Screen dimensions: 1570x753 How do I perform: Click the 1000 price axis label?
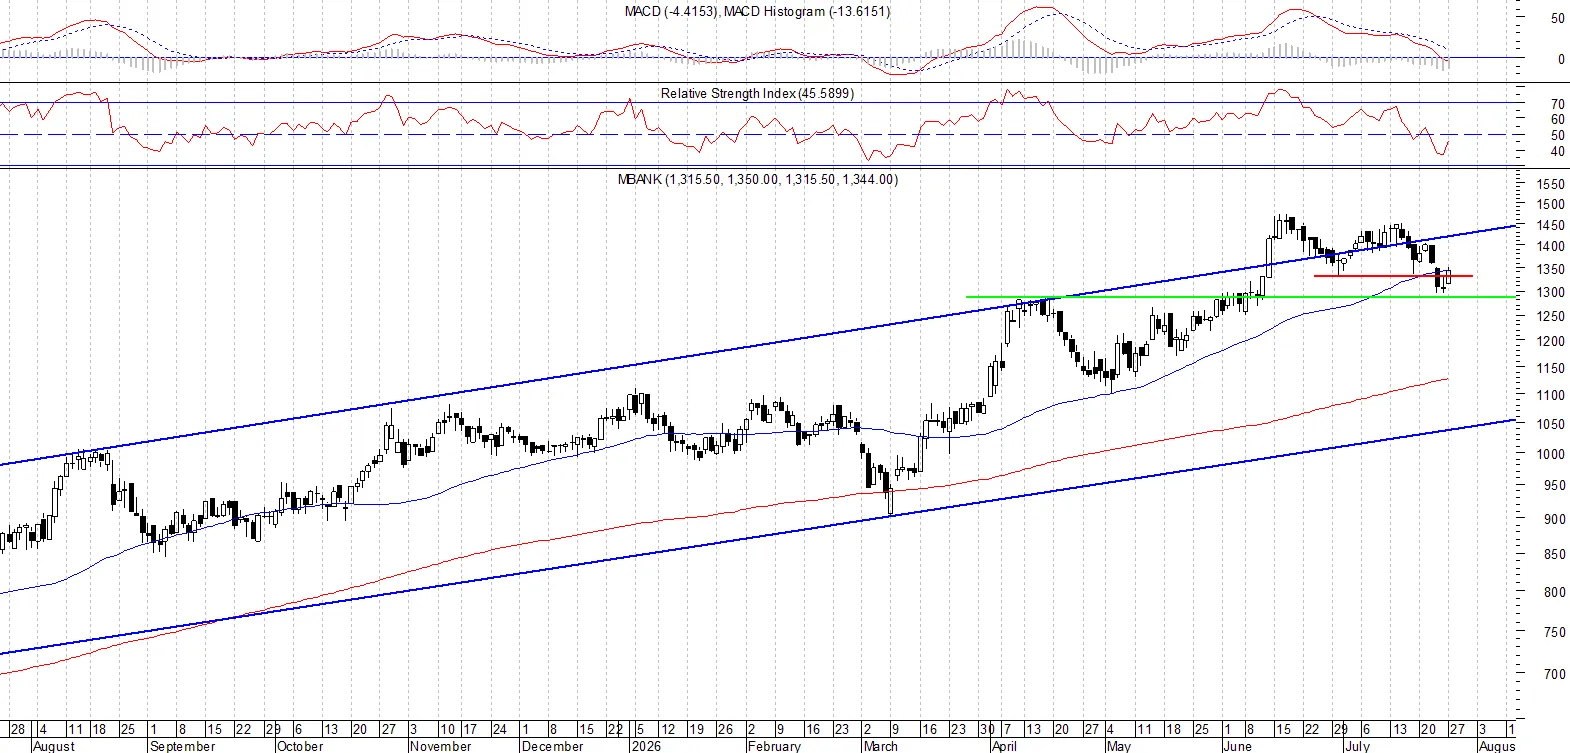(1550, 454)
